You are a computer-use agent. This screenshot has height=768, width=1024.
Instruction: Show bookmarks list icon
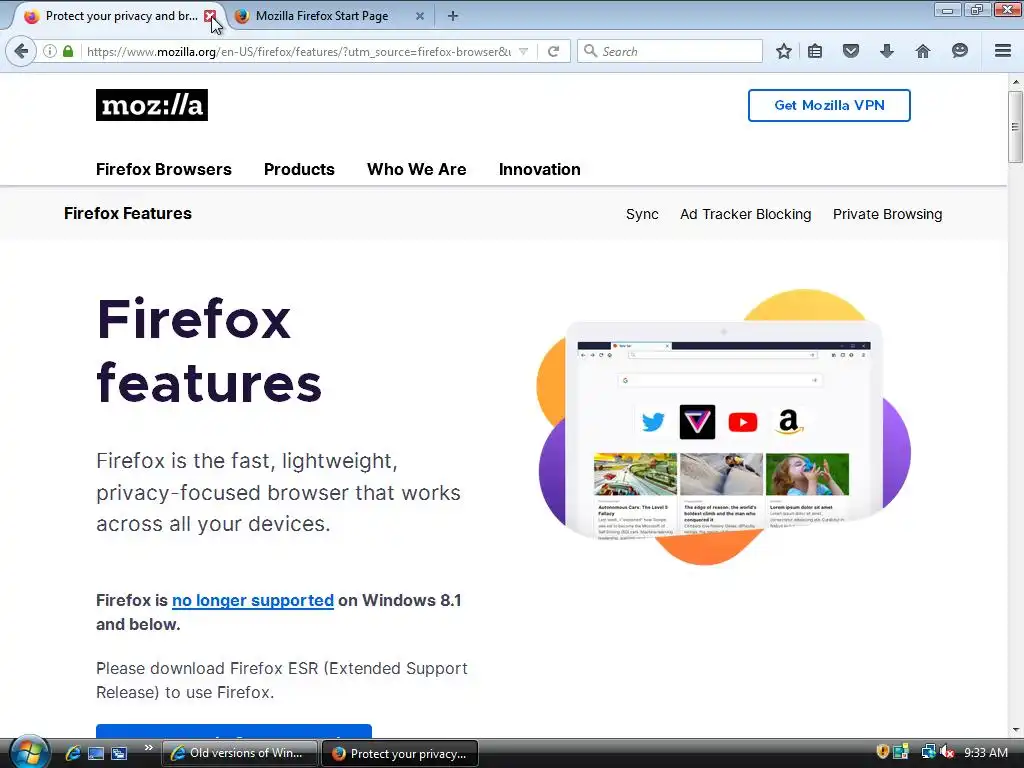(814, 51)
